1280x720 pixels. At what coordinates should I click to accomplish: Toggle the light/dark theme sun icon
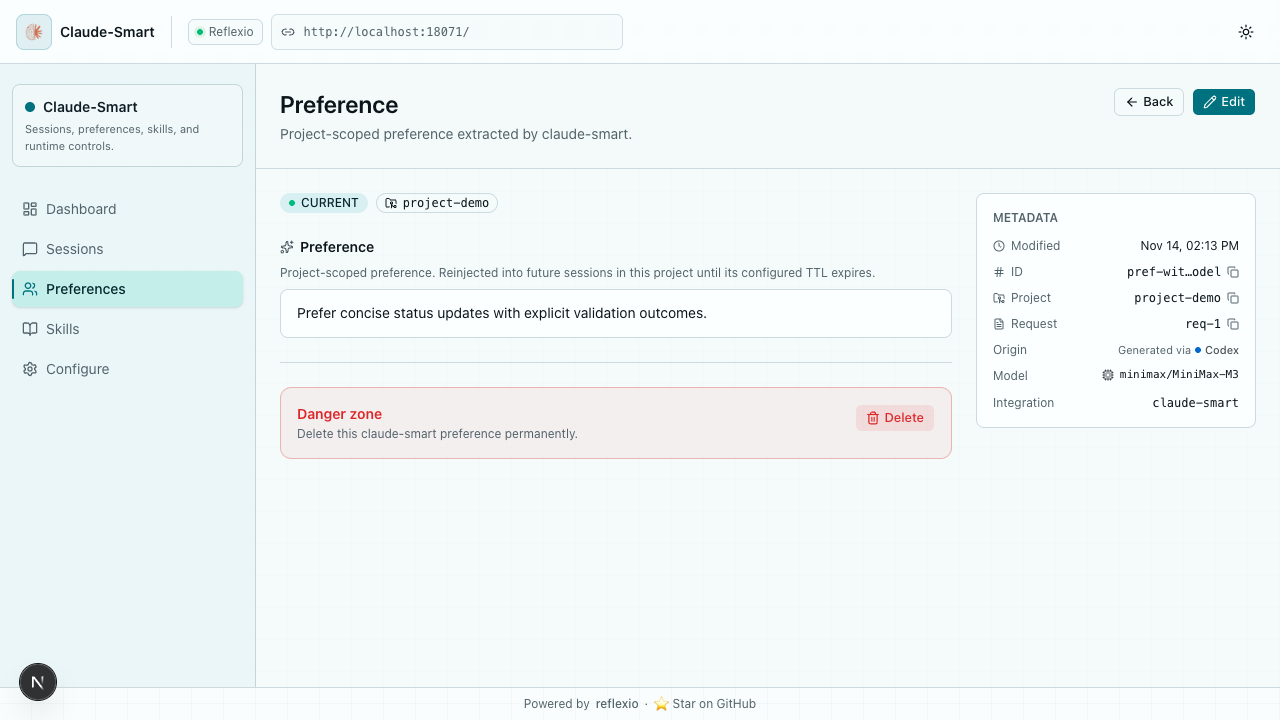click(1246, 32)
